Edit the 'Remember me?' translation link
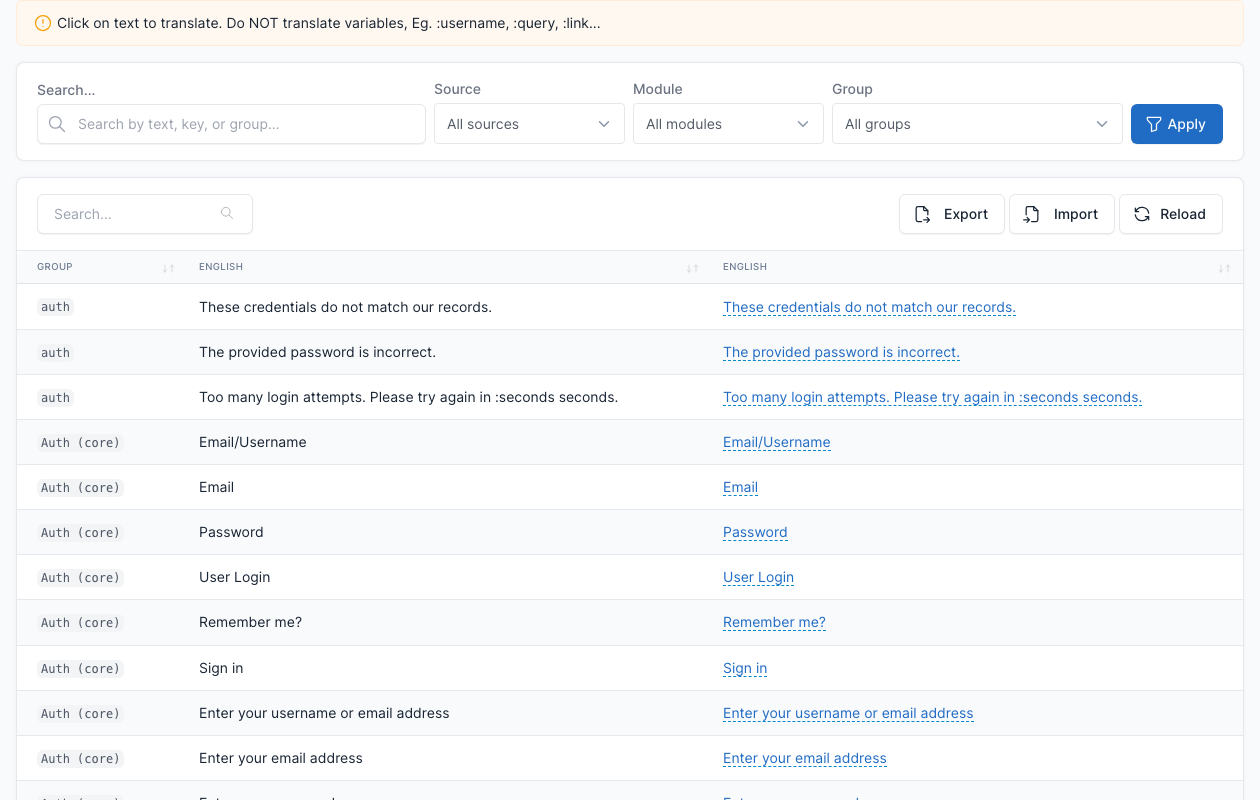The width and height of the screenshot is (1260, 800). click(774, 622)
